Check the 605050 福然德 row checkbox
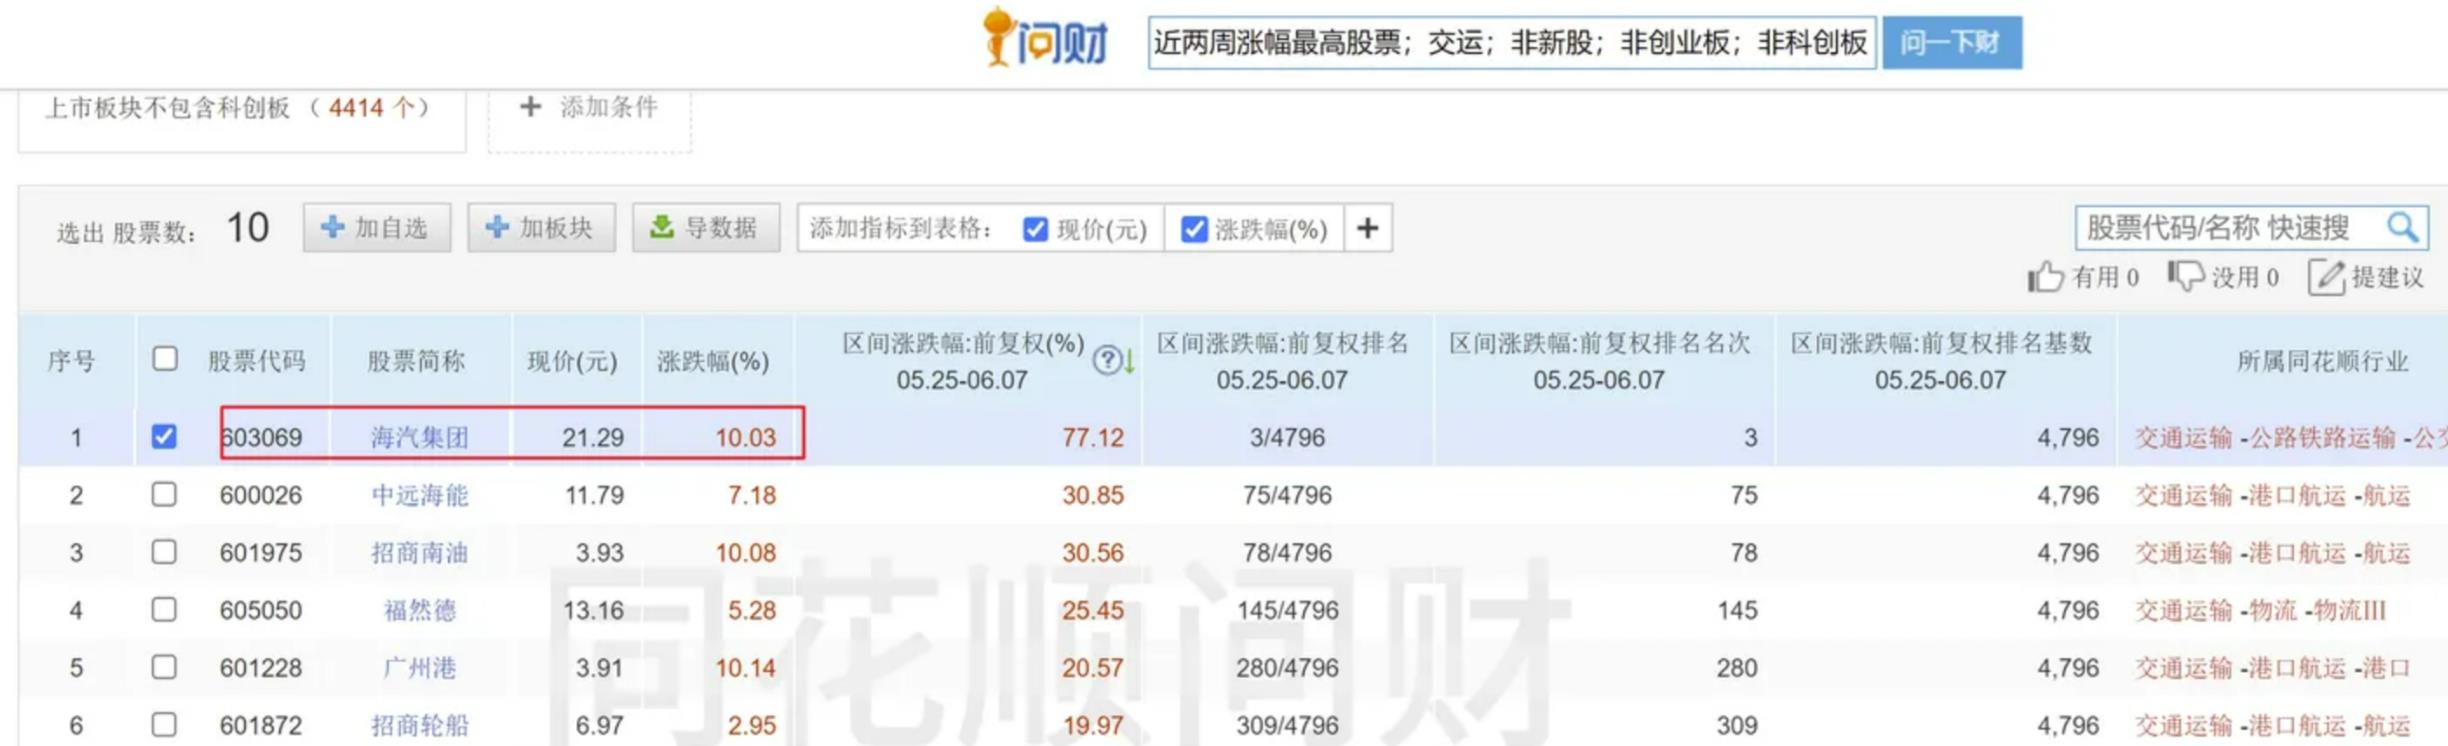The image size is (2448, 746). pos(164,609)
